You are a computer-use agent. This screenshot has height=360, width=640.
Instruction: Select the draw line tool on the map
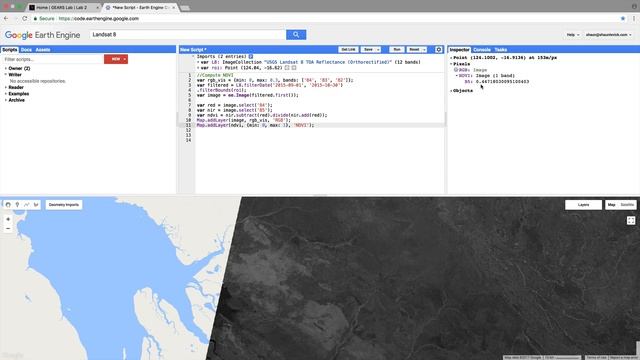(x=27, y=204)
